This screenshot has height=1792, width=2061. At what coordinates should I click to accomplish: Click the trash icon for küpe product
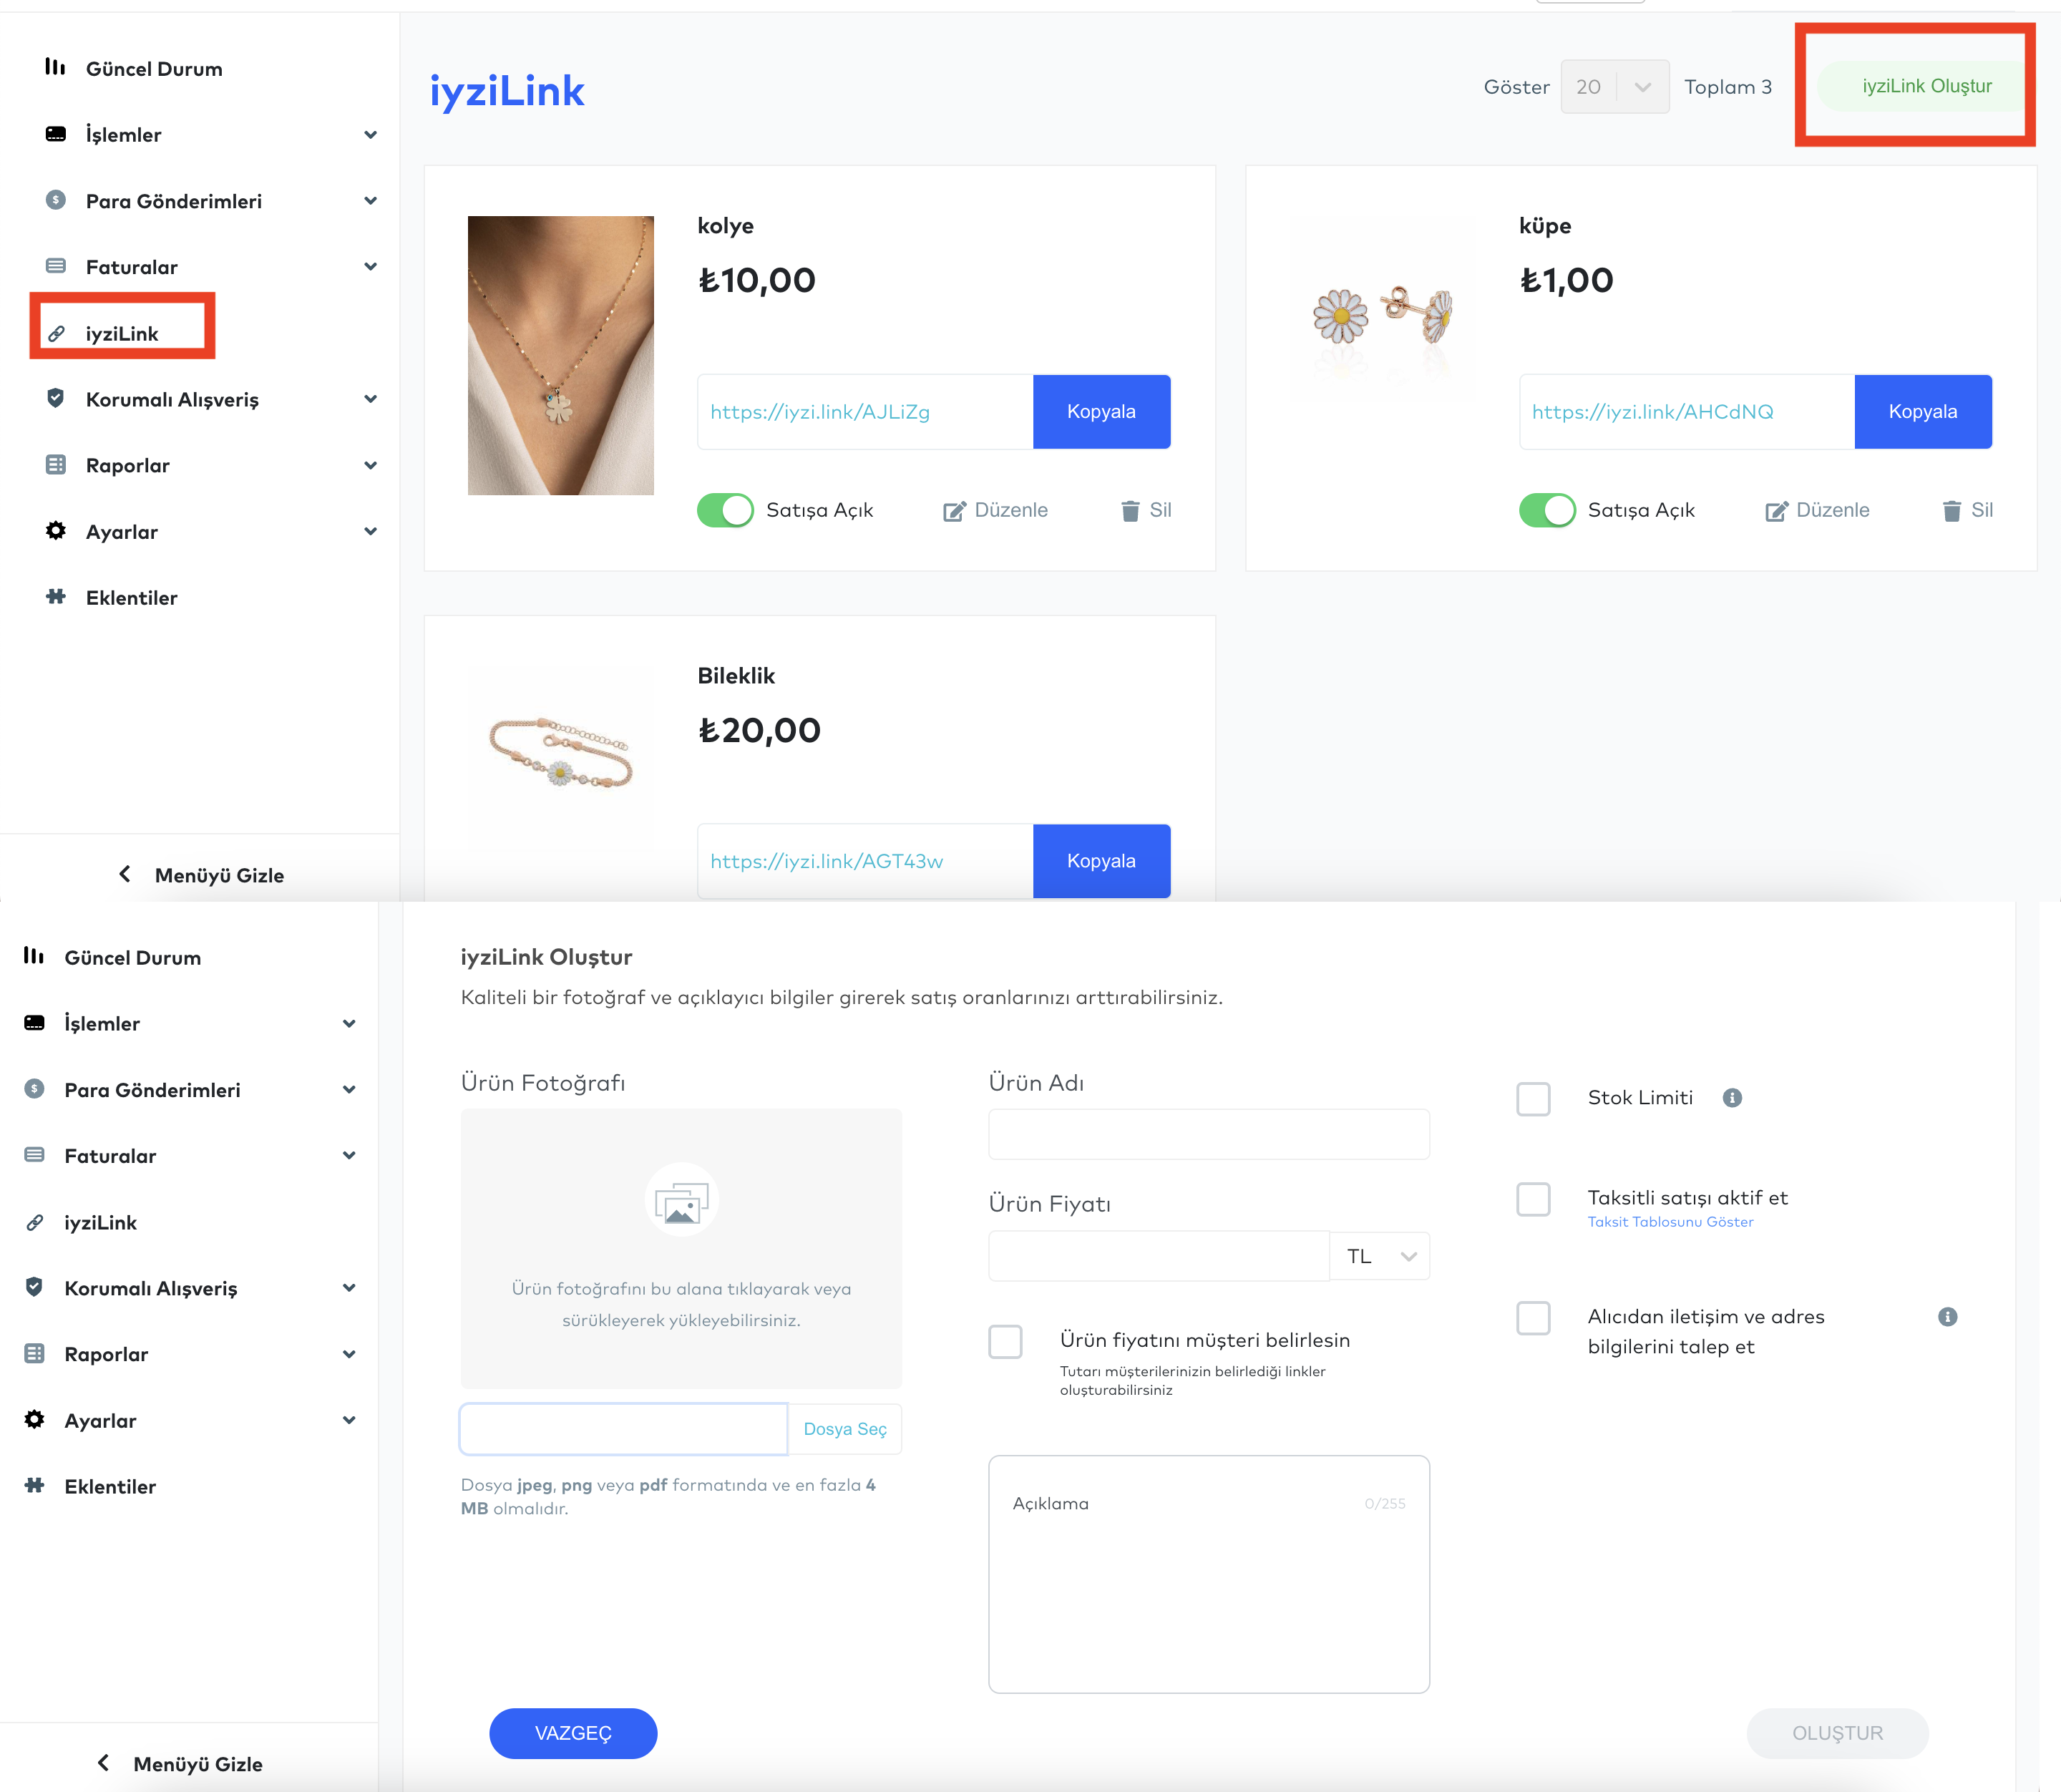click(1951, 511)
